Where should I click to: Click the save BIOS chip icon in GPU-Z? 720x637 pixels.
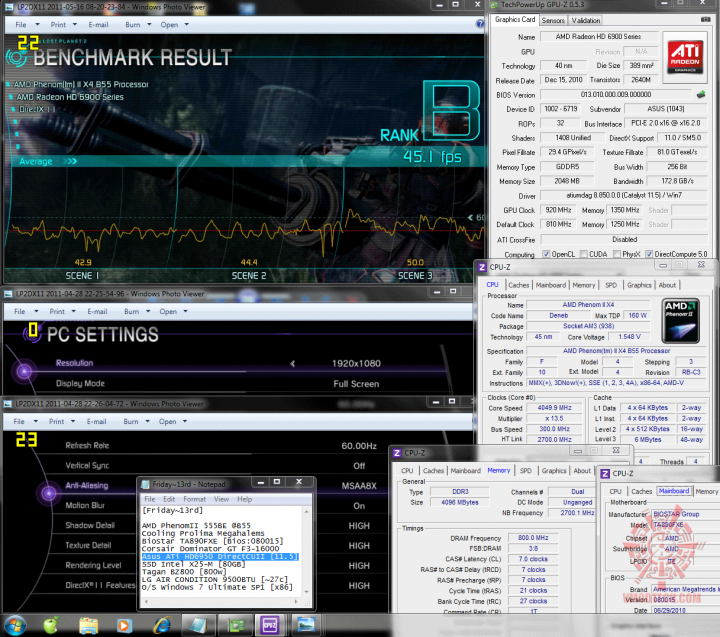[x=701, y=95]
